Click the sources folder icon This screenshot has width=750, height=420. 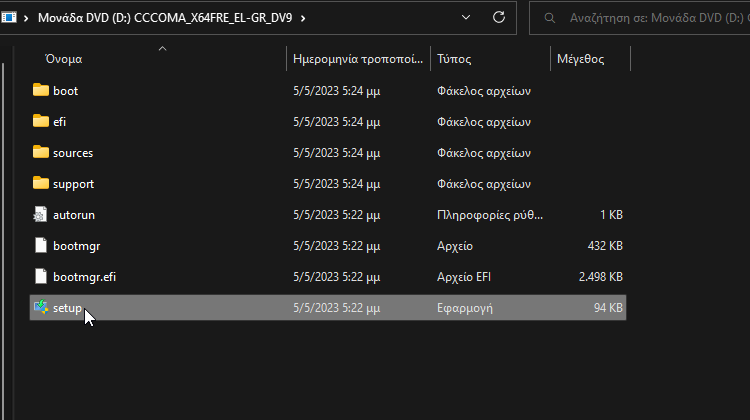[x=41, y=152]
